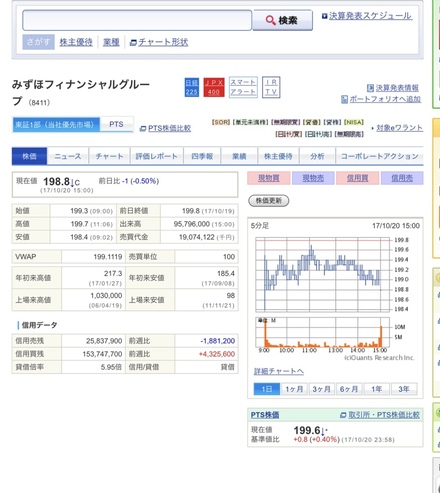Open the 株主優待 search link
The image size is (440, 493).
[x=76, y=42]
